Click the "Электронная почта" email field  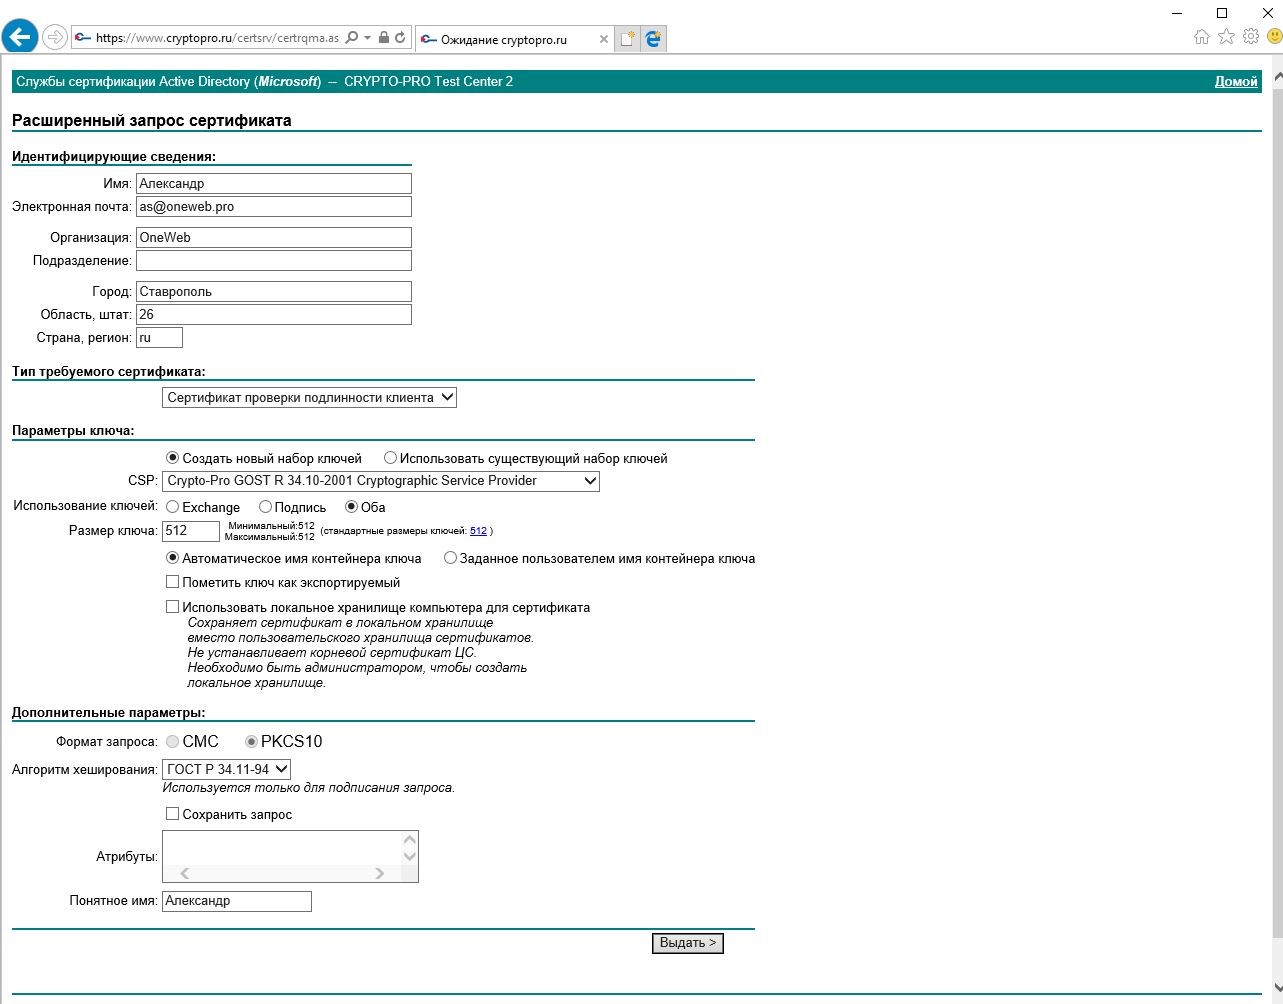point(274,206)
